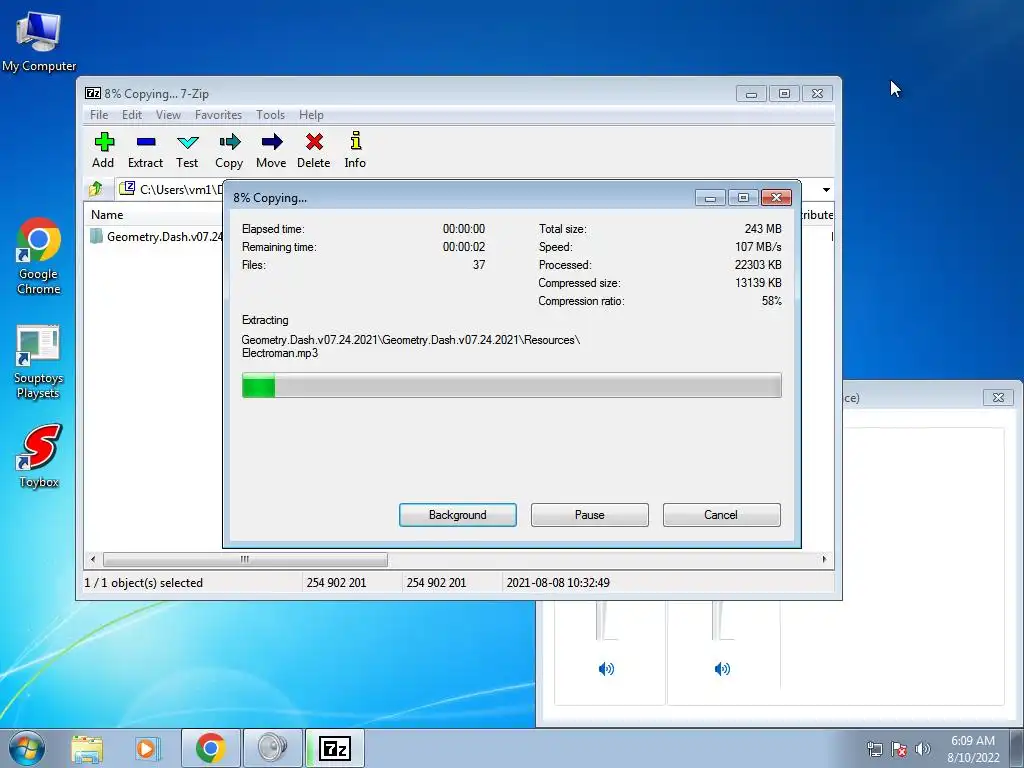Open the Tools menu
Image resolution: width=1024 pixels, height=768 pixels.
270,115
